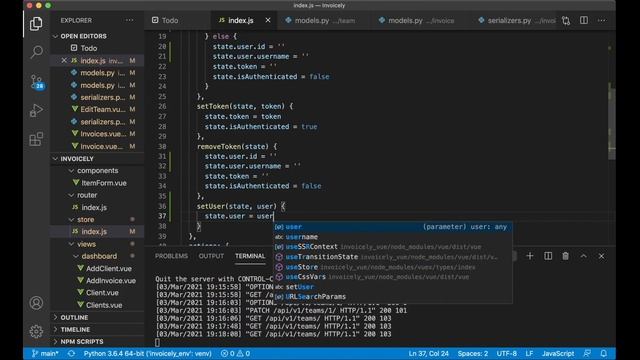
Task: Click the feedback icon in status bar
Action: (587, 353)
